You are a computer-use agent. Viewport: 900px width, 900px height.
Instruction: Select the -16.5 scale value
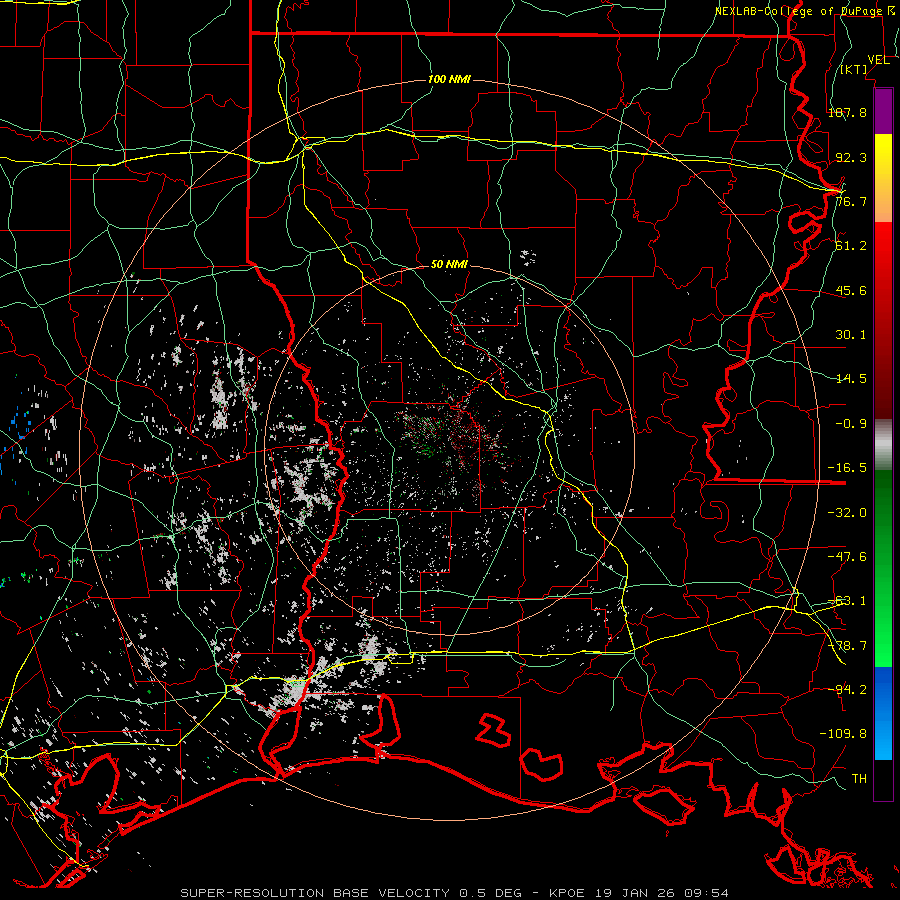[x=847, y=468]
